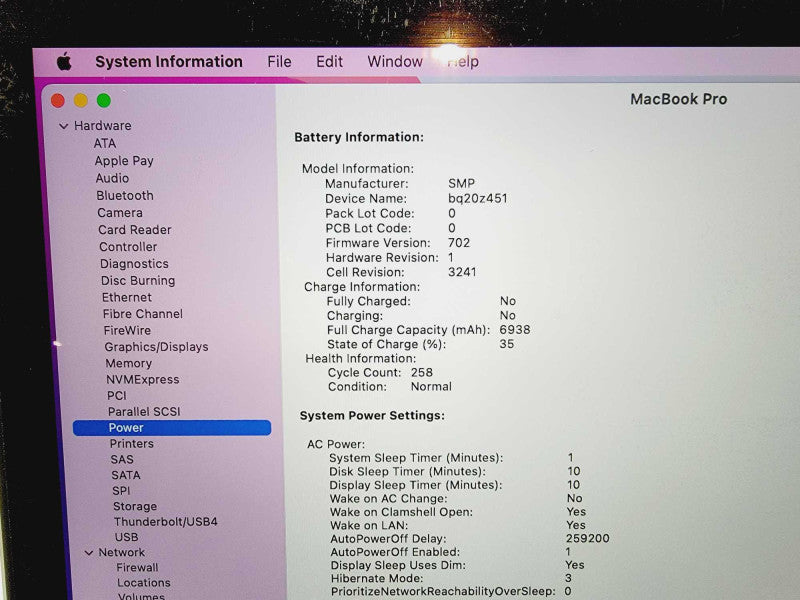Click the Display Sleep Uses Dim label
Image resolution: width=800 pixels, height=600 pixels.
tap(398, 565)
